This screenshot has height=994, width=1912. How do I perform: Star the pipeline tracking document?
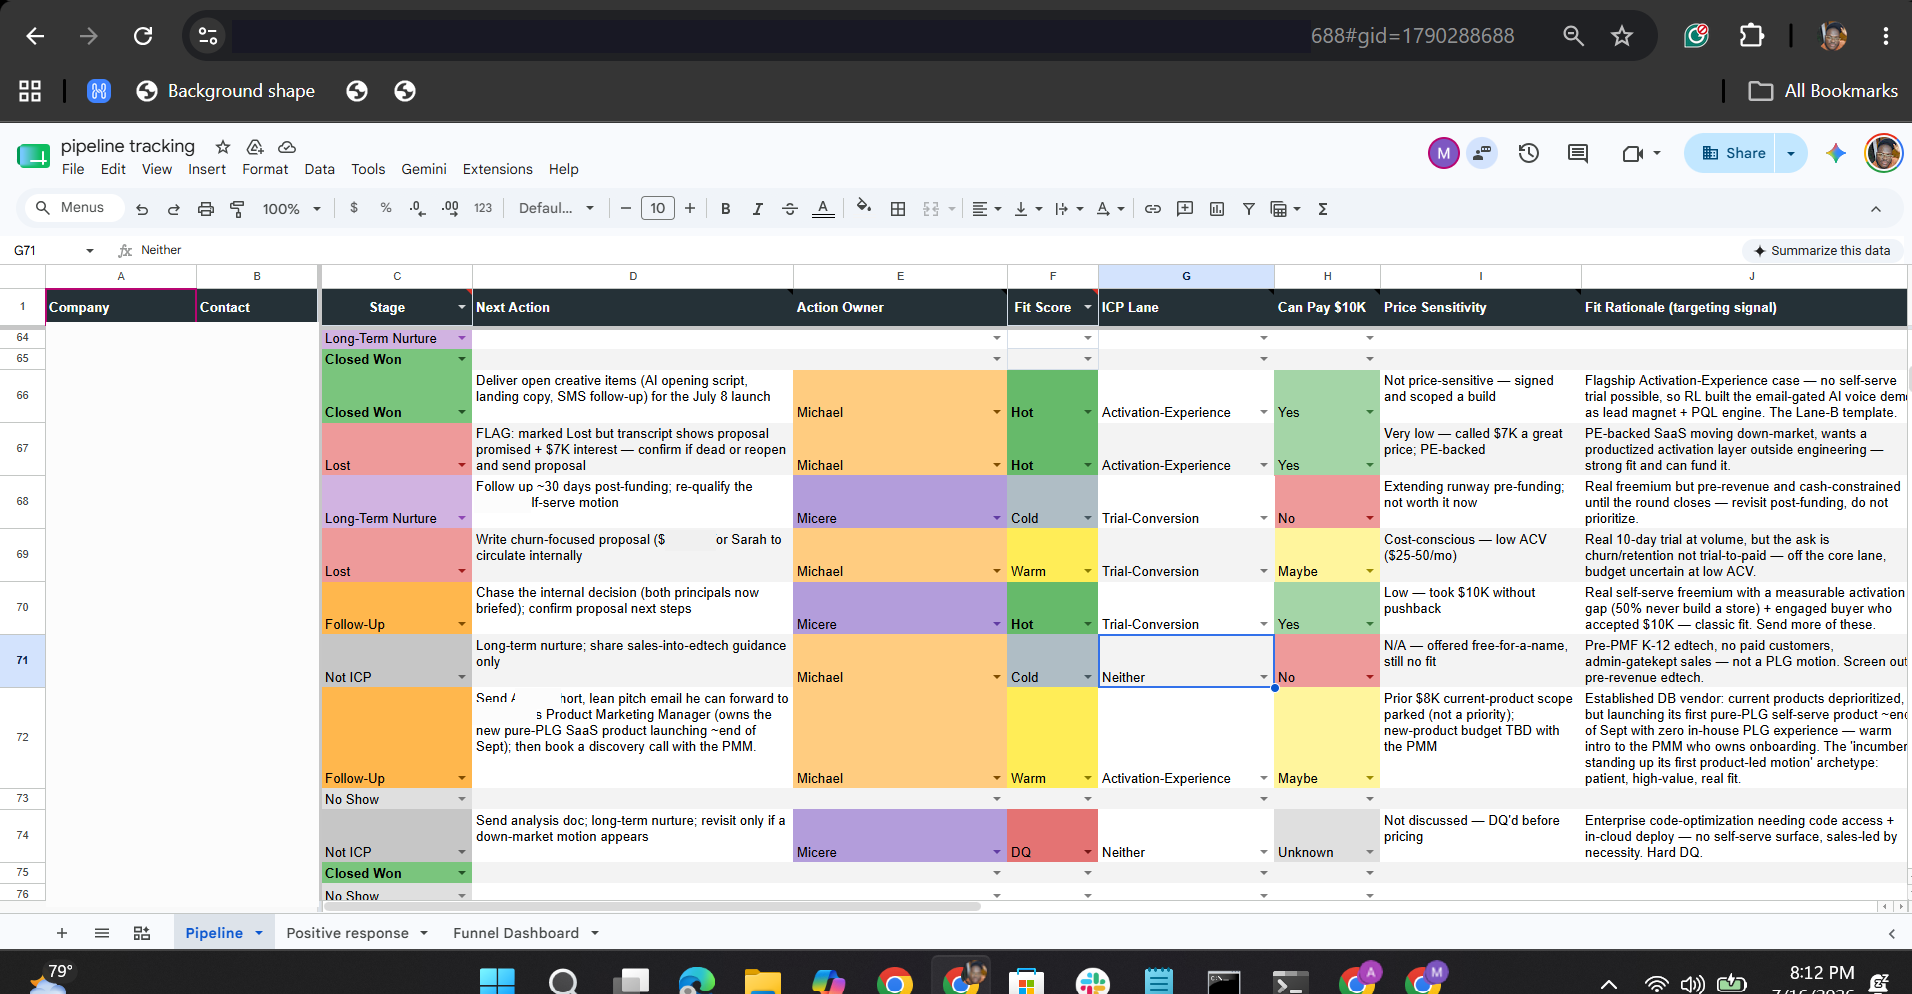pos(223,147)
